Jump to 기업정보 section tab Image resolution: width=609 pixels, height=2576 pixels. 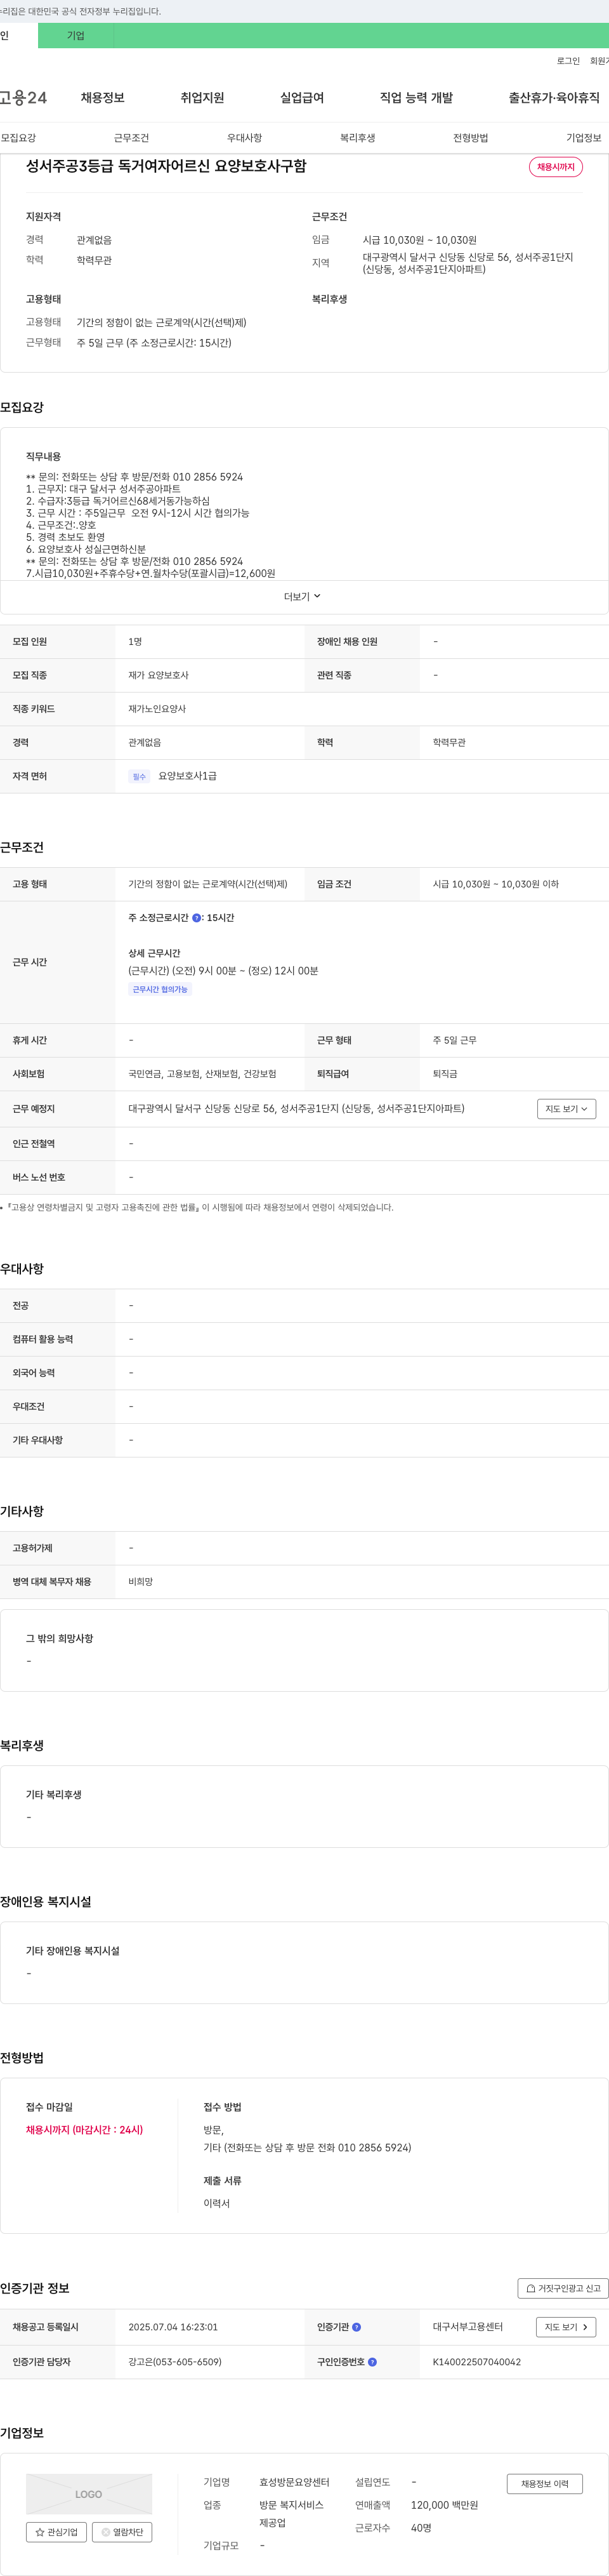584,138
